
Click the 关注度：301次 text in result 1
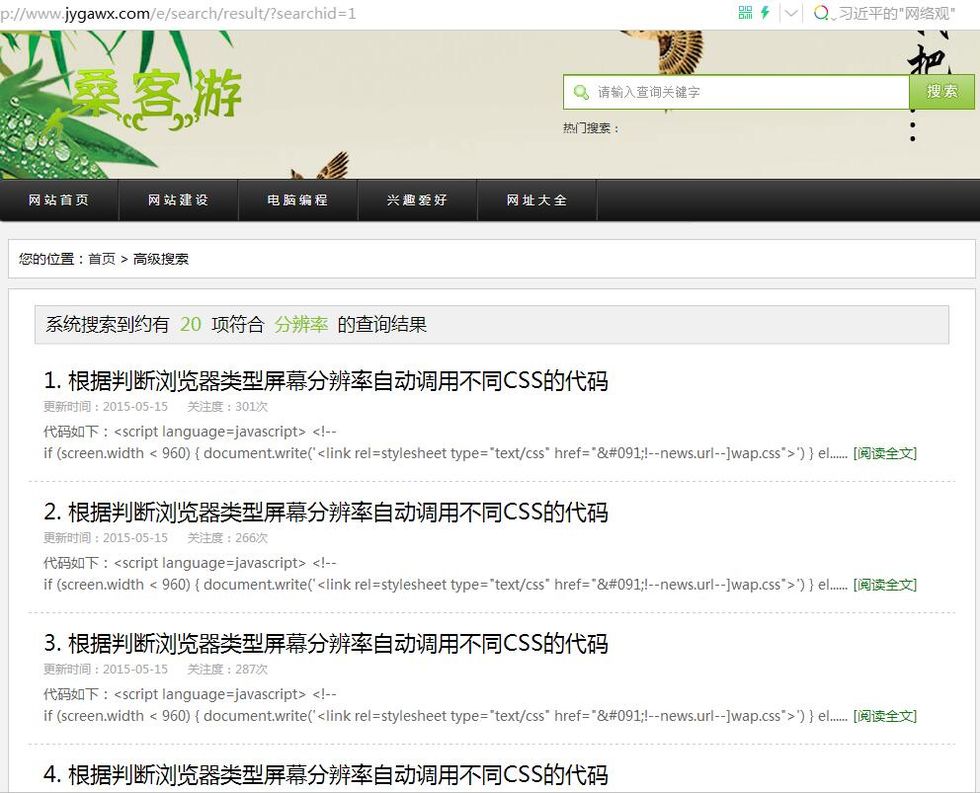coord(228,407)
